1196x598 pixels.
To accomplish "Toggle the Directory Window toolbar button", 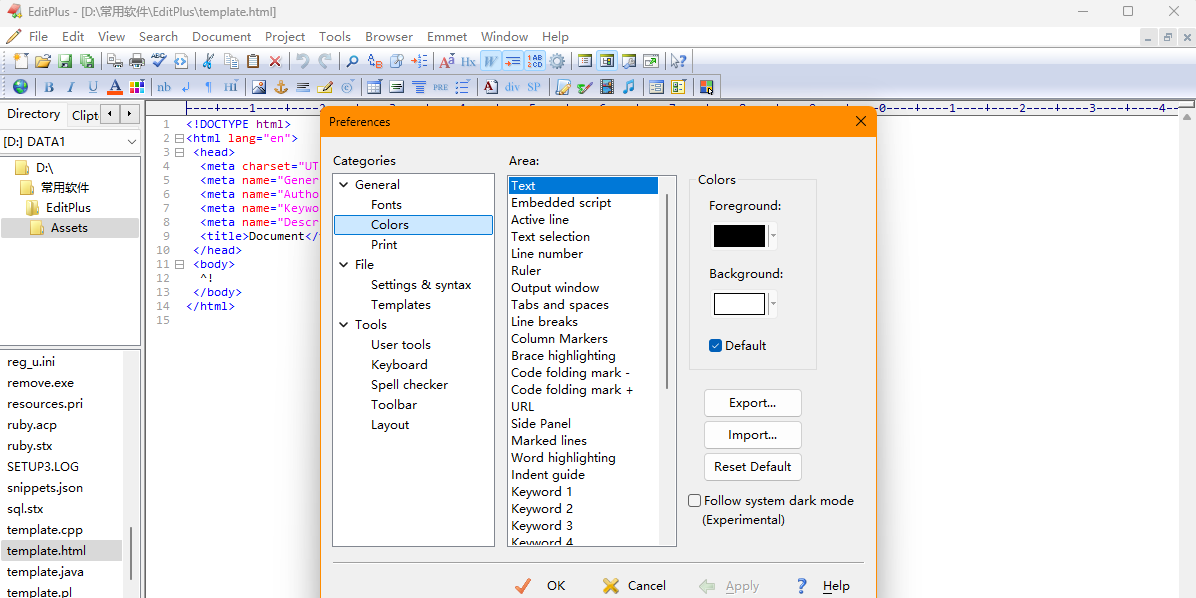I will 607,61.
